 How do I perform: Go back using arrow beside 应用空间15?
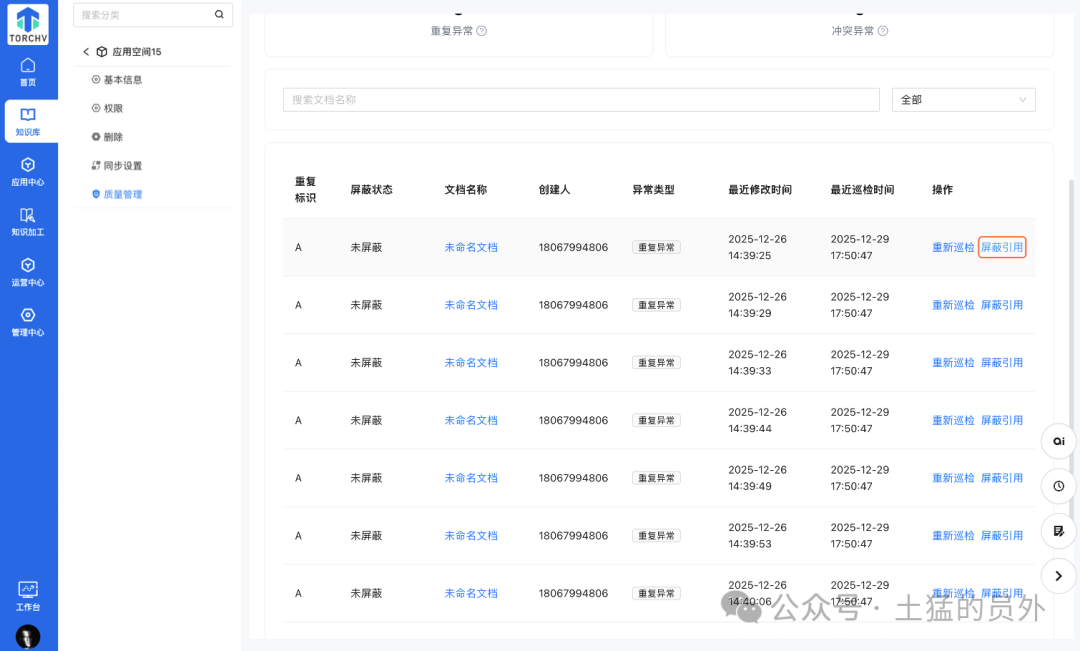[x=86, y=52]
